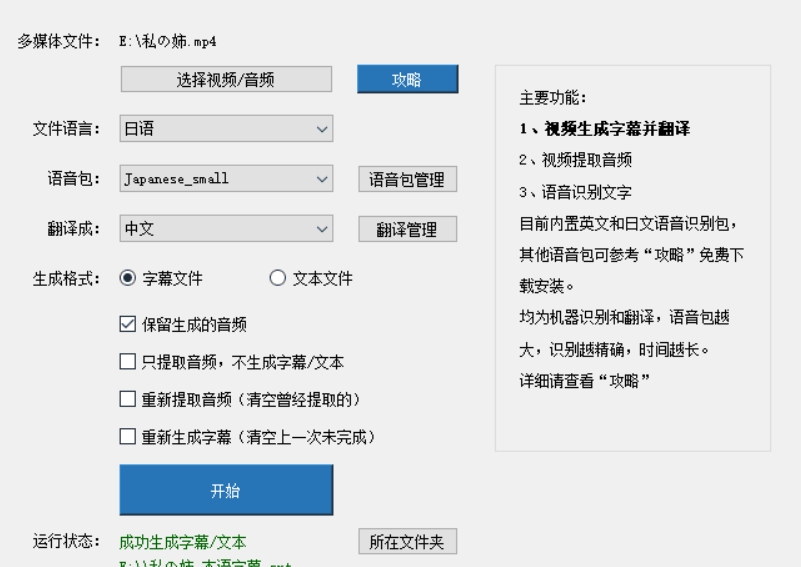The width and height of the screenshot is (801, 567).
Task: Select the 文本文件 radio option
Action: pyautogui.click(x=279, y=279)
